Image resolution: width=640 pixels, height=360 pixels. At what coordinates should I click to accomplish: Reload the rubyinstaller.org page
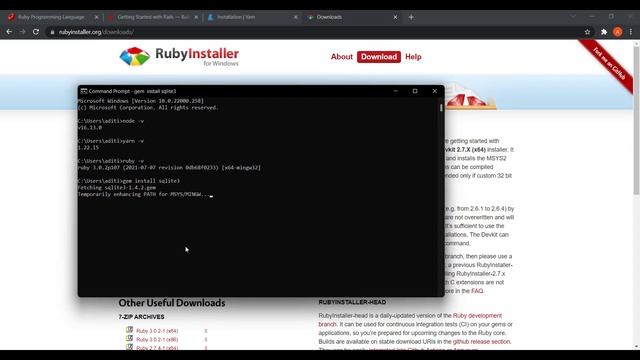coord(36,32)
